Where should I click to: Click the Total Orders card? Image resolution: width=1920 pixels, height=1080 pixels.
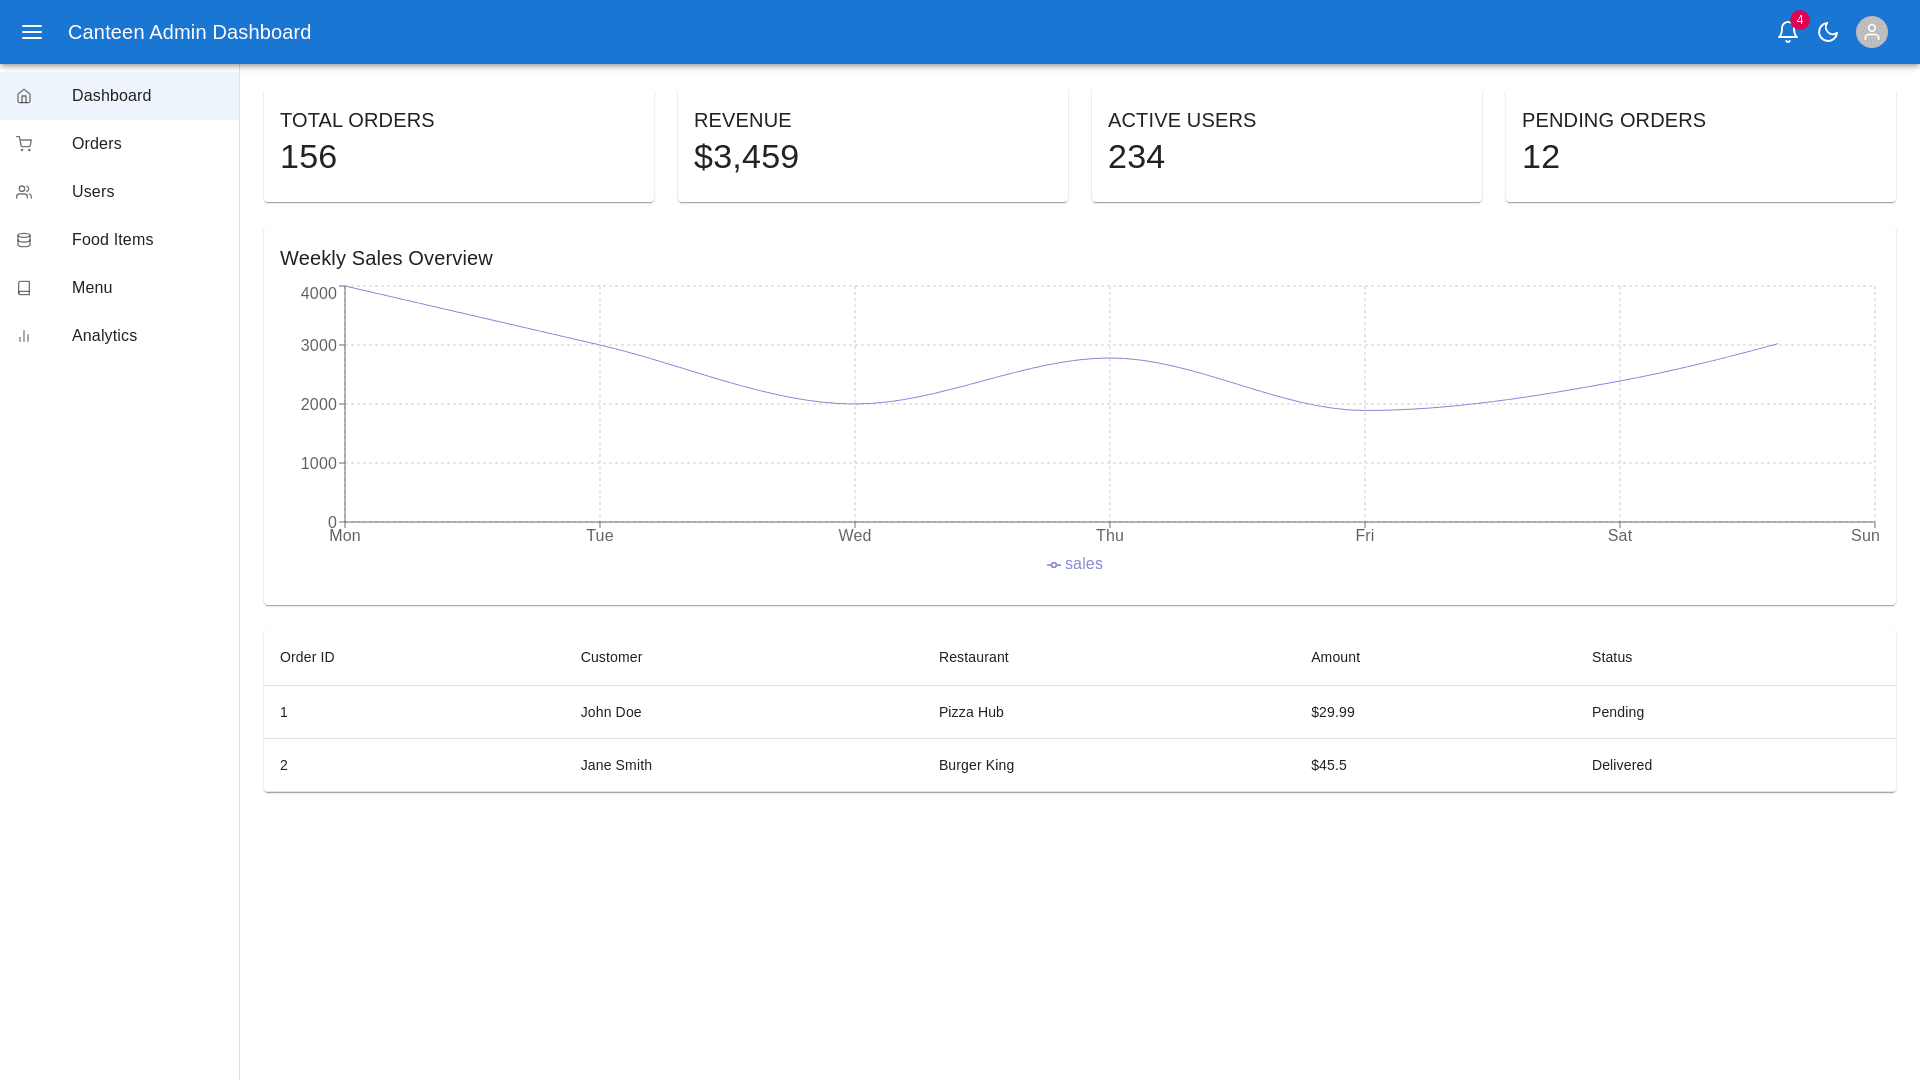[459, 145]
